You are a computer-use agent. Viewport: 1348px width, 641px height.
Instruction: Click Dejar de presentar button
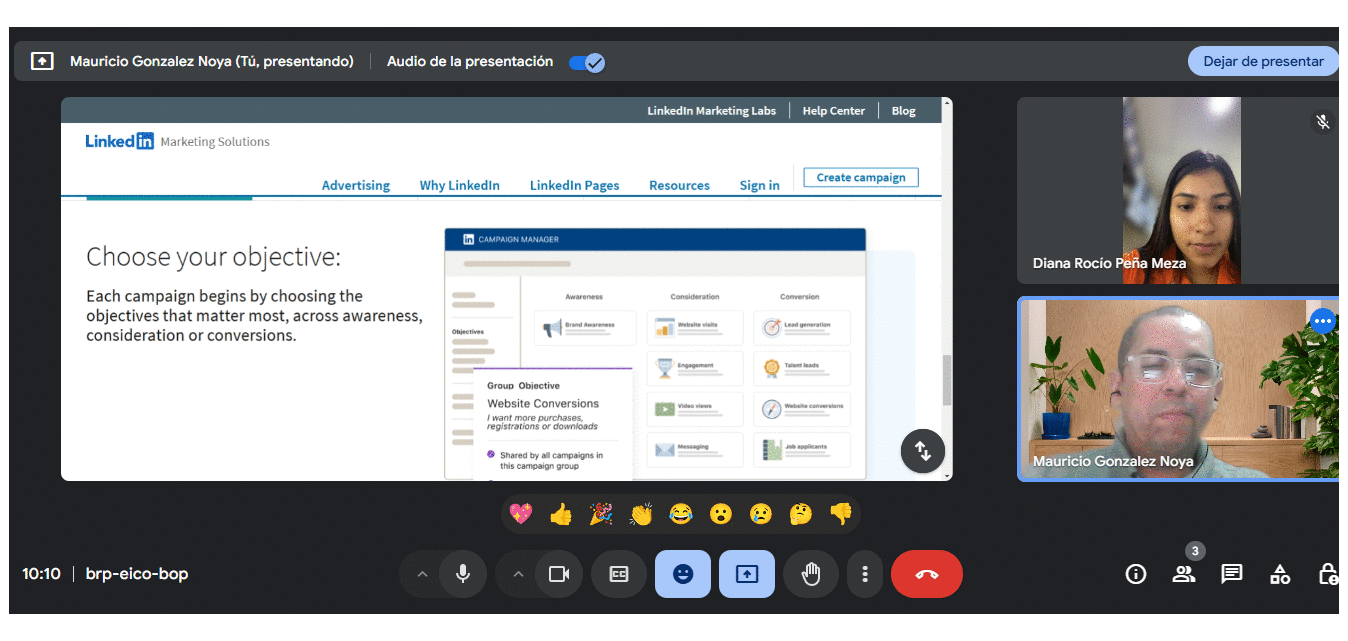[x=1263, y=61]
